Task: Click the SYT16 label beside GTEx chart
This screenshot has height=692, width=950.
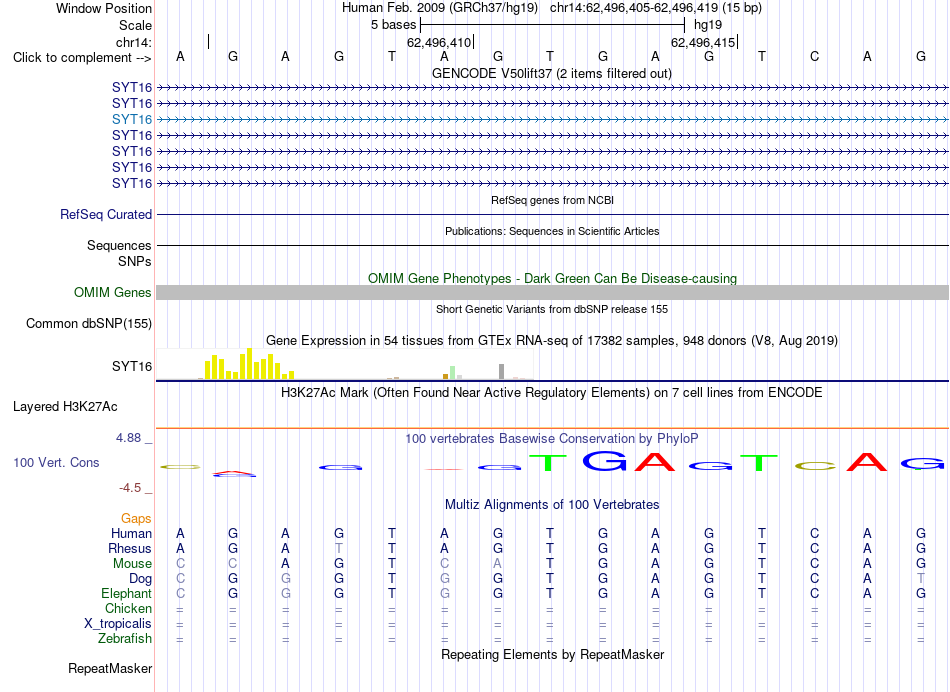Action: click(131, 367)
